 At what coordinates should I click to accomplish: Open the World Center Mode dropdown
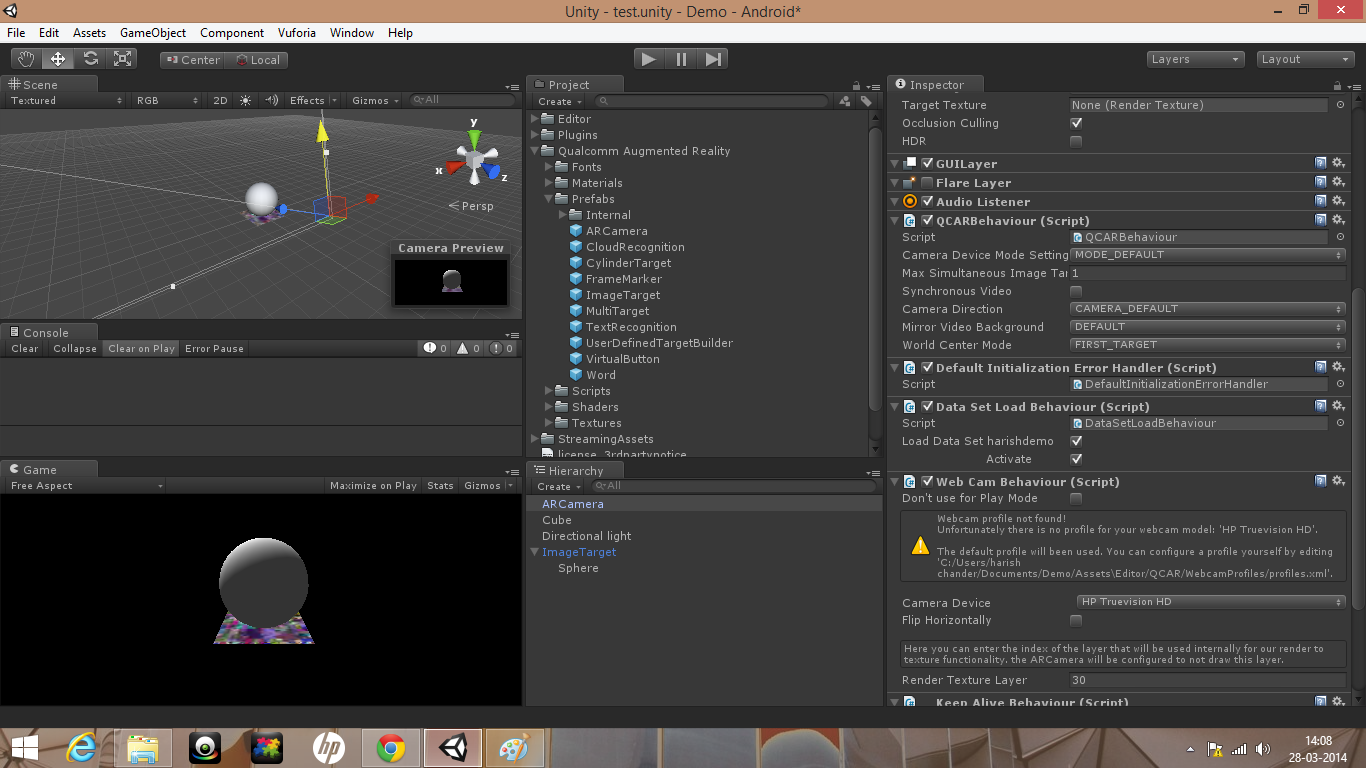point(1208,345)
